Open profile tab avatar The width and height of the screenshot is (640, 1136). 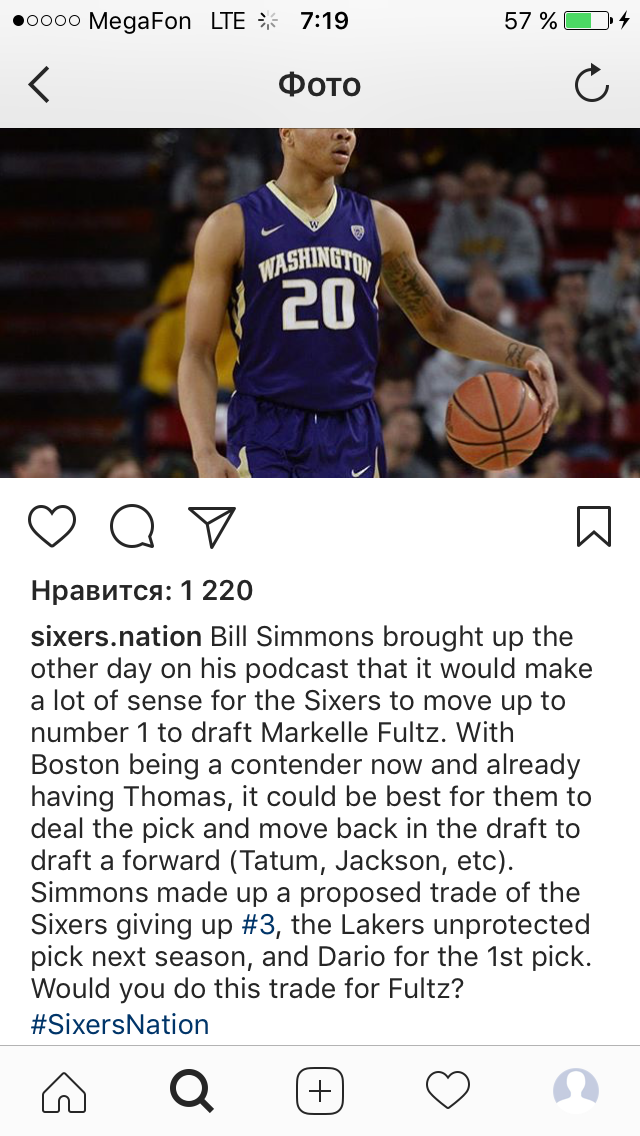[576, 1090]
